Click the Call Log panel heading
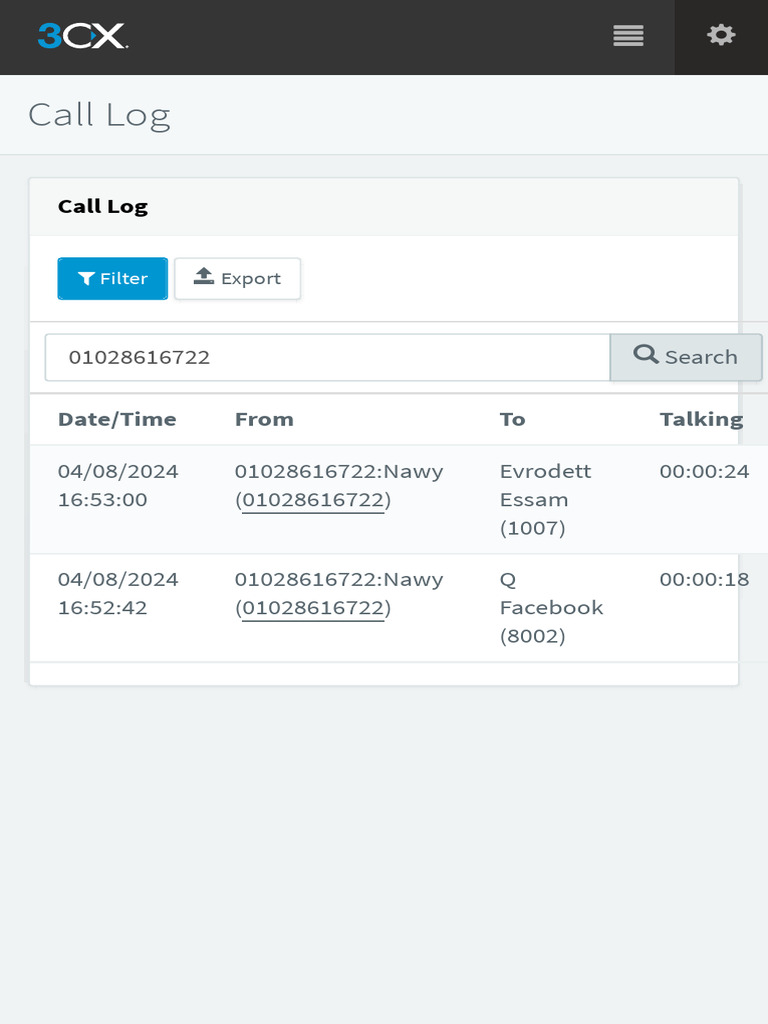This screenshot has width=768, height=1024. click(x=103, y=207)
